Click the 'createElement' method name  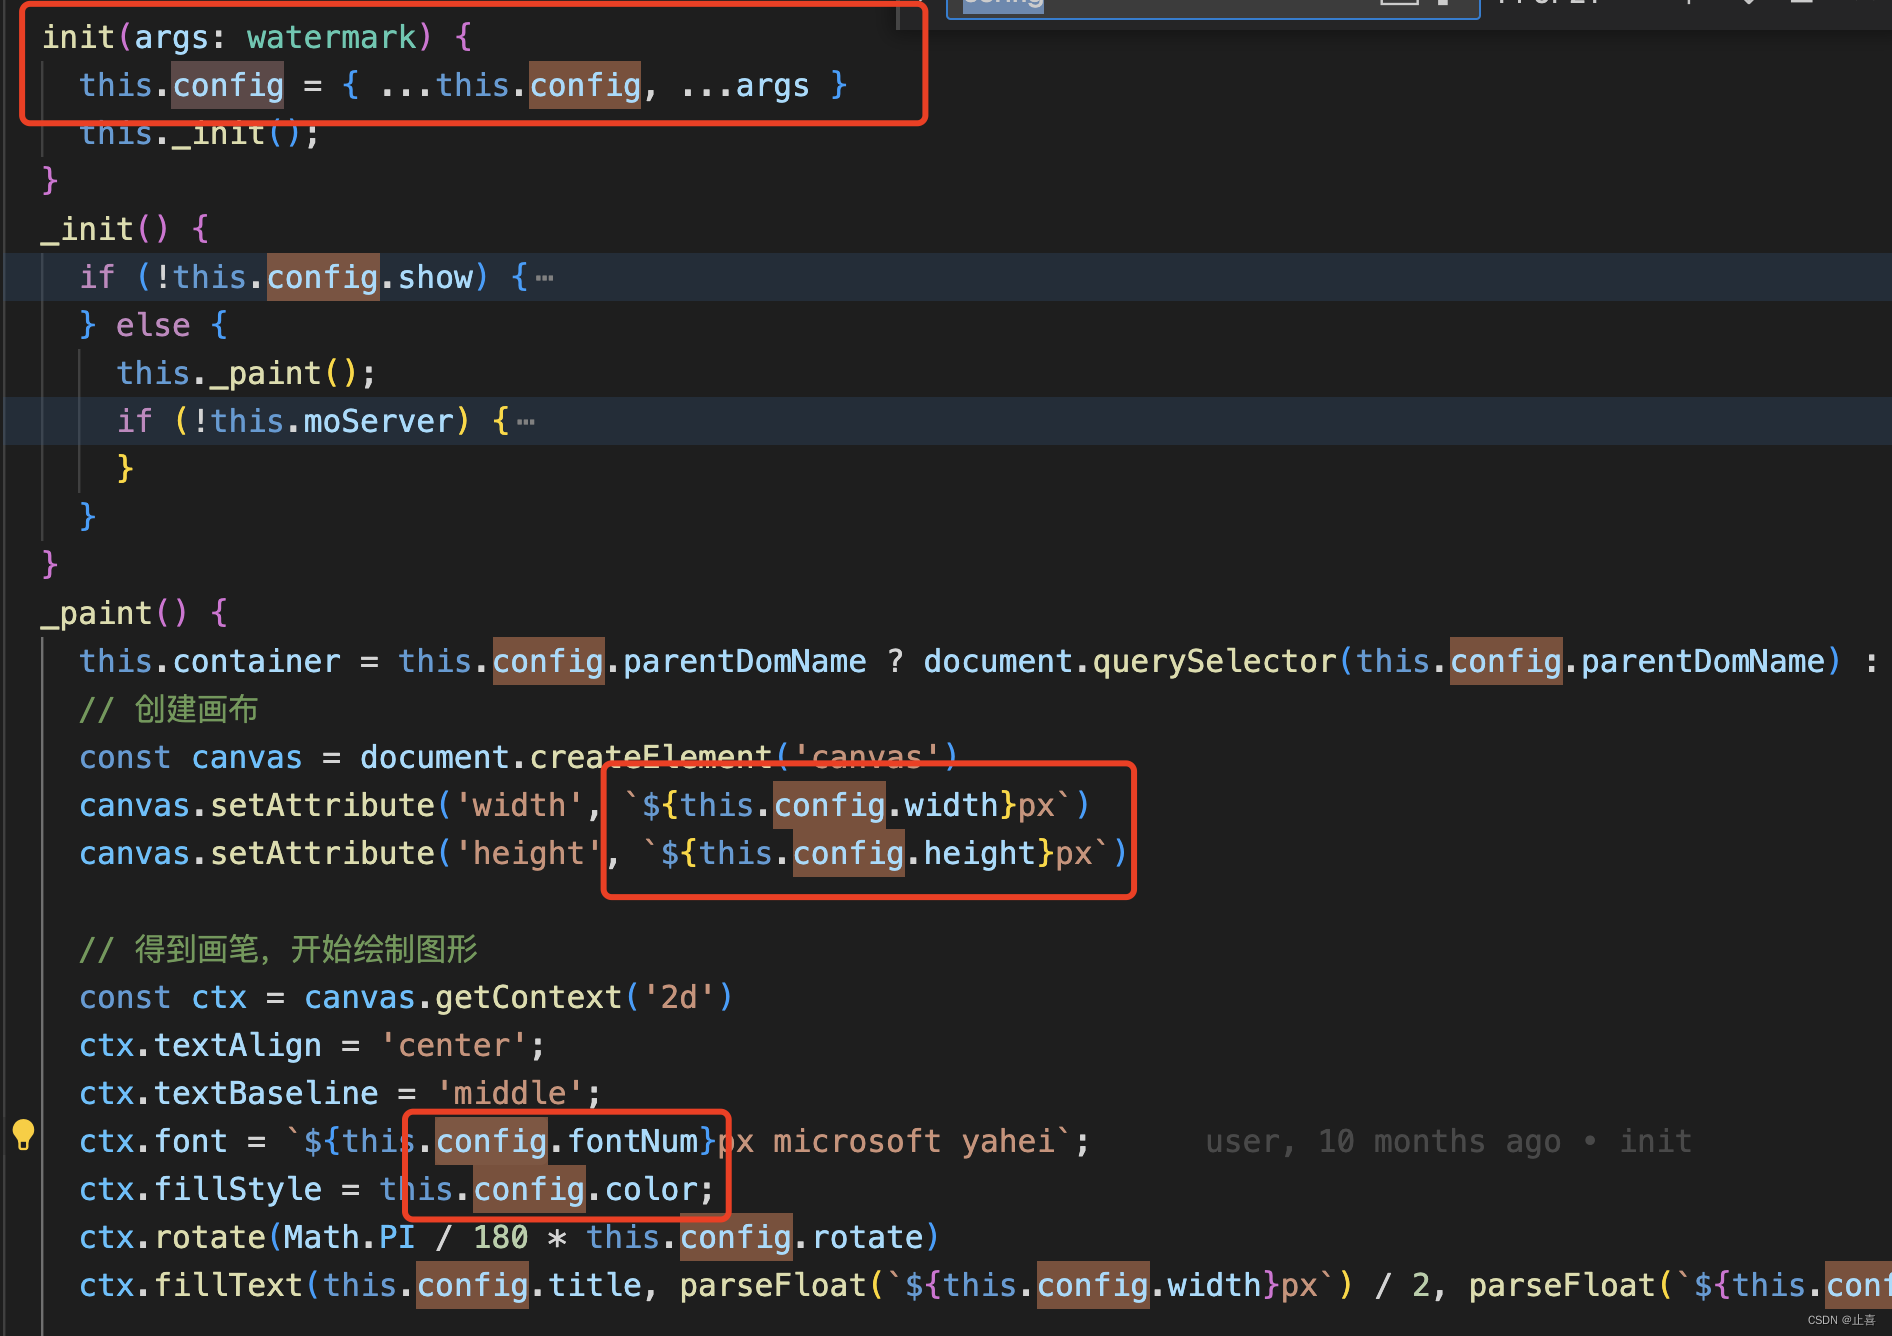click(651, 757)
